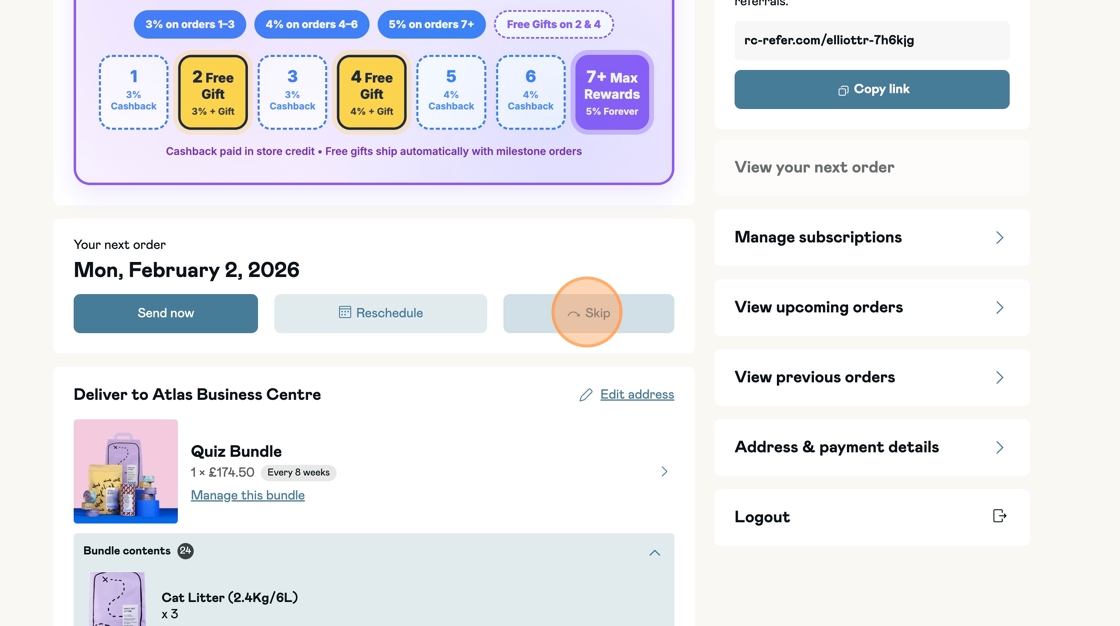Expand Address & payment details chevron
Screen dimensions: 1120x626
[x=999, y=447]
